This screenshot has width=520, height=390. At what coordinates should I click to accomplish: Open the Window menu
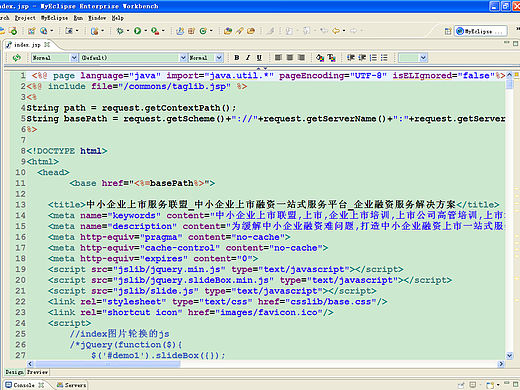tap(97, 18)
